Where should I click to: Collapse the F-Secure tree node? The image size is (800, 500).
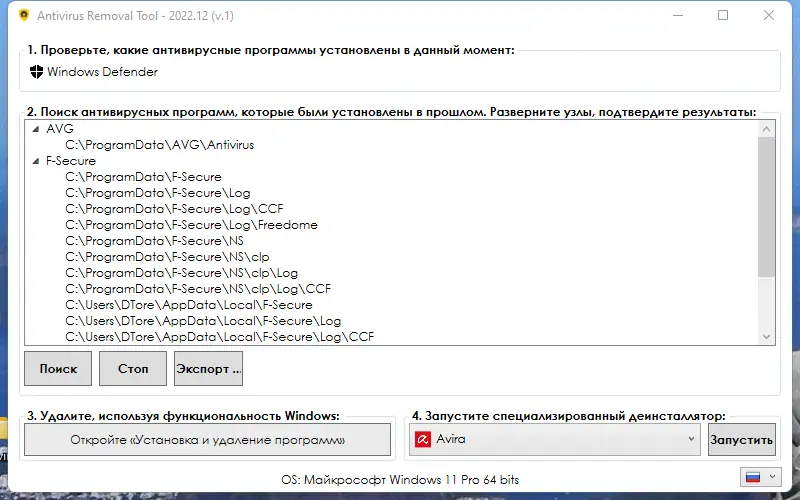[x=36, y=161]
